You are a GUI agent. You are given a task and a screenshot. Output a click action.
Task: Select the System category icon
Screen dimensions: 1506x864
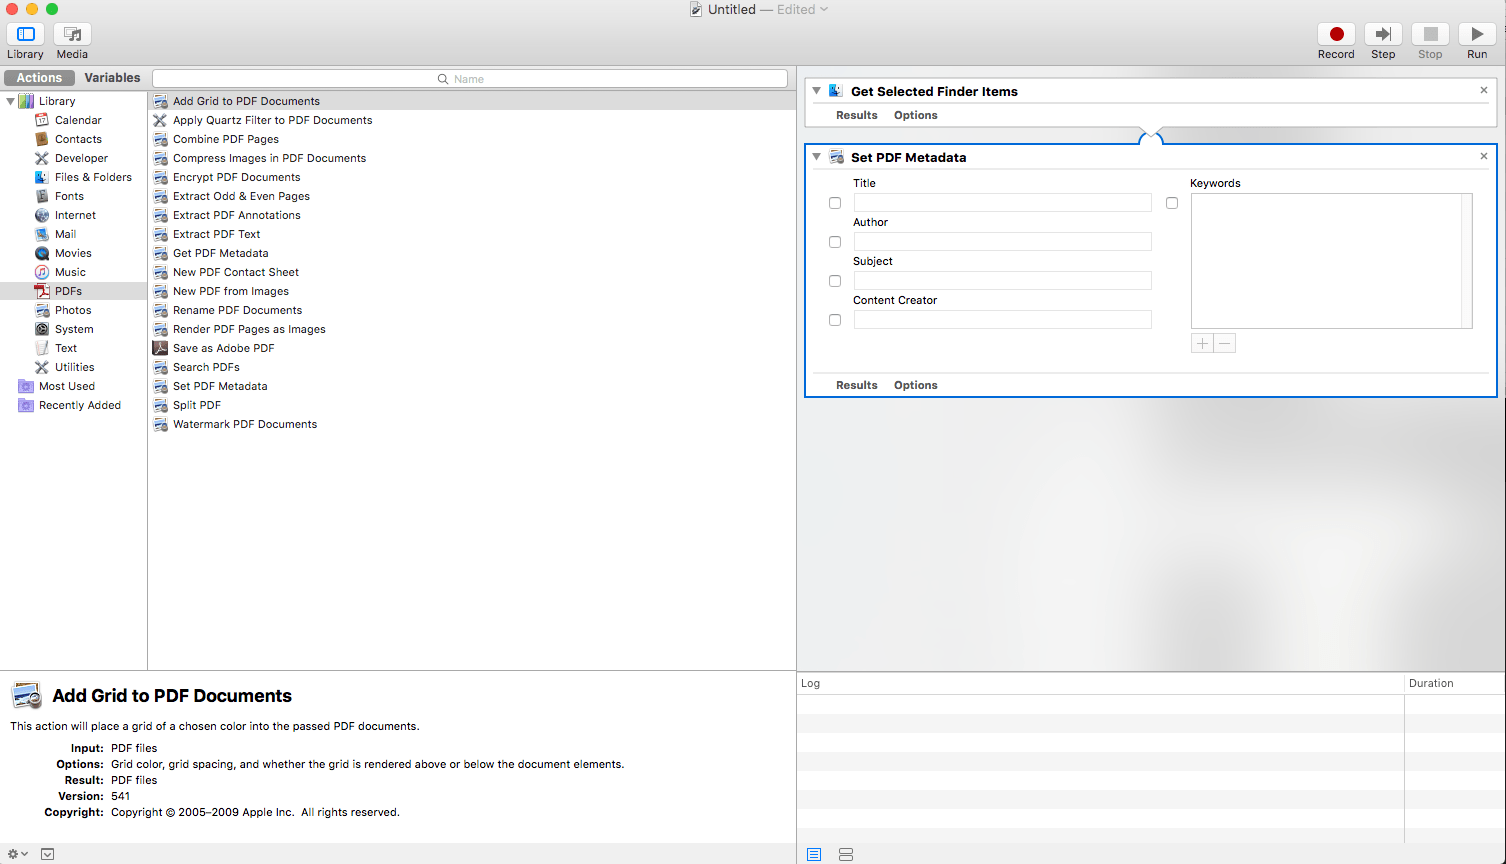pyautogui.click(x=42, y=329)
